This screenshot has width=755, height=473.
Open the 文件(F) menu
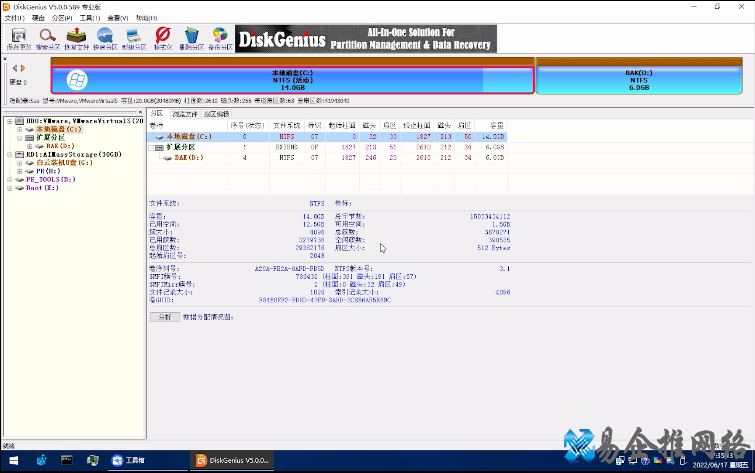point(14,18)
